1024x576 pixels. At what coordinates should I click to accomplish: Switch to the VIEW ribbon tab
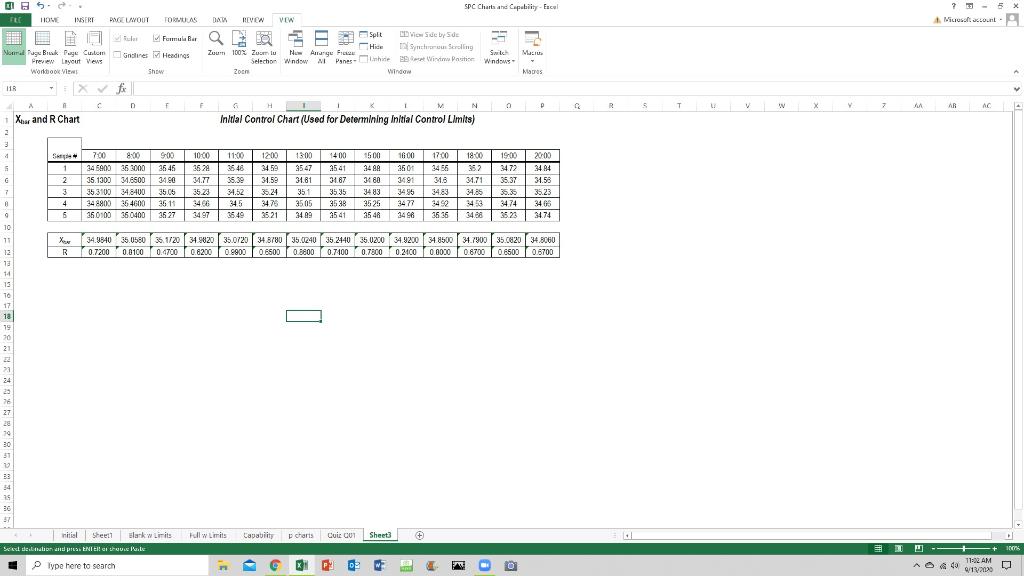coord(286,19)
